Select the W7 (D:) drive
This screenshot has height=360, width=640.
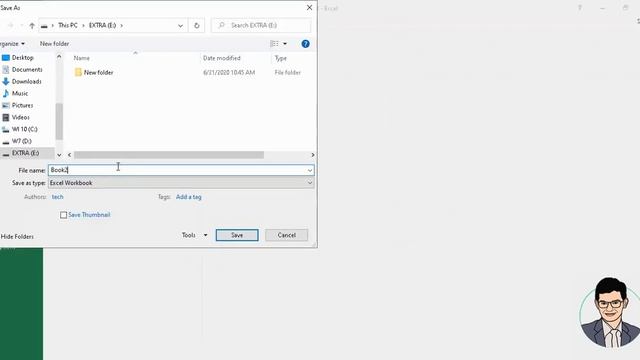point(22,141)
